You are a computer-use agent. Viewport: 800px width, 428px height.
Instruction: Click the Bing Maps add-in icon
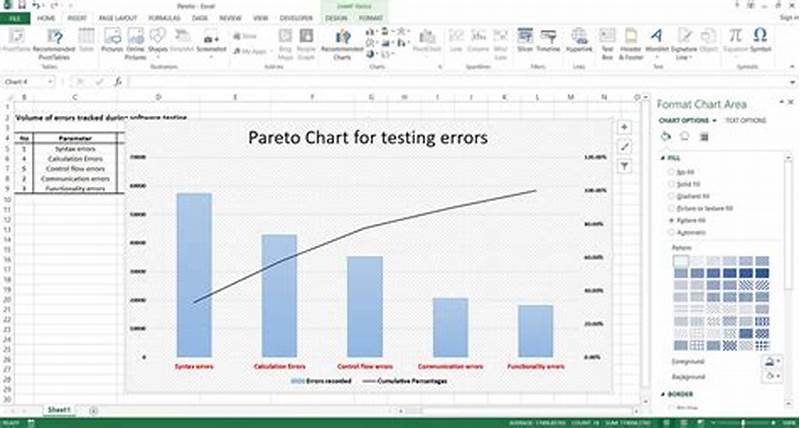pyautogui.click(x=285, y=36)
